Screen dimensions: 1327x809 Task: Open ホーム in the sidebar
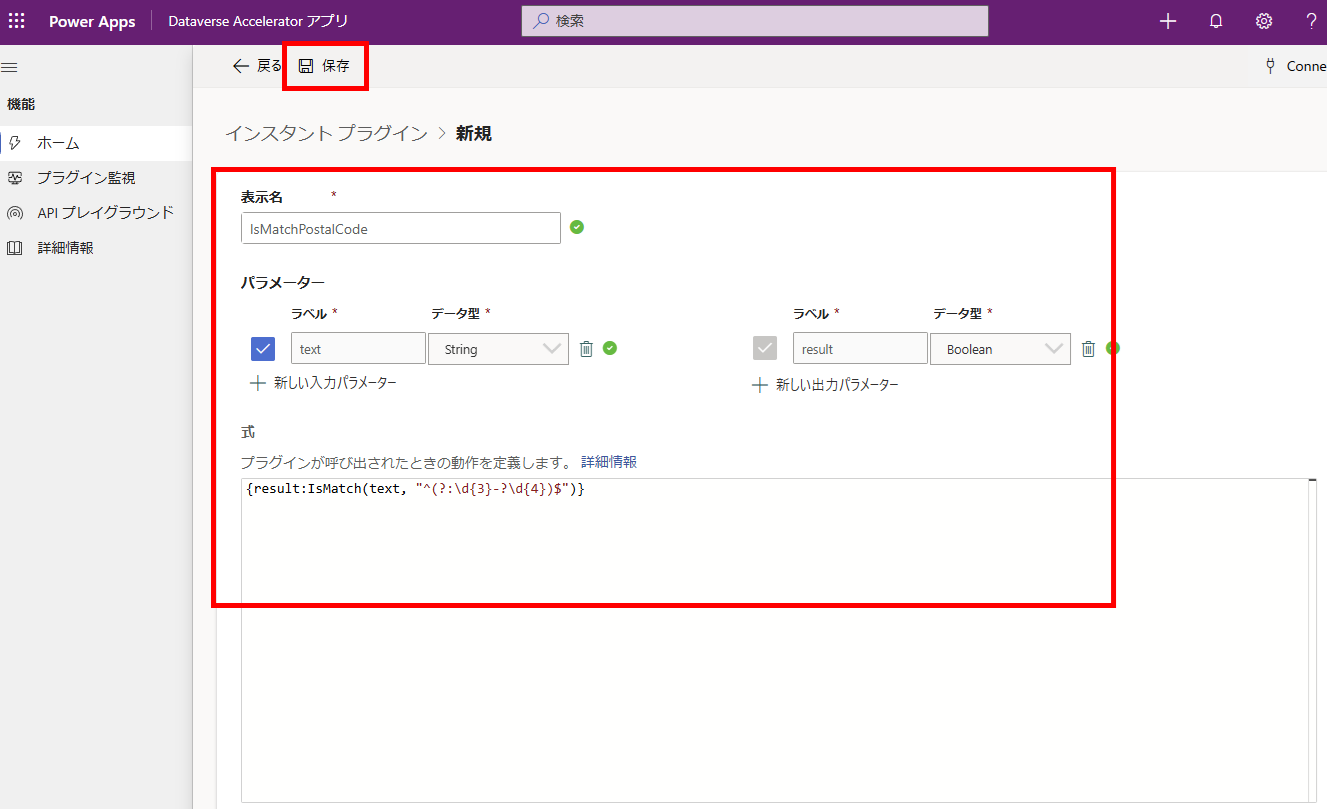click(58, 143)
